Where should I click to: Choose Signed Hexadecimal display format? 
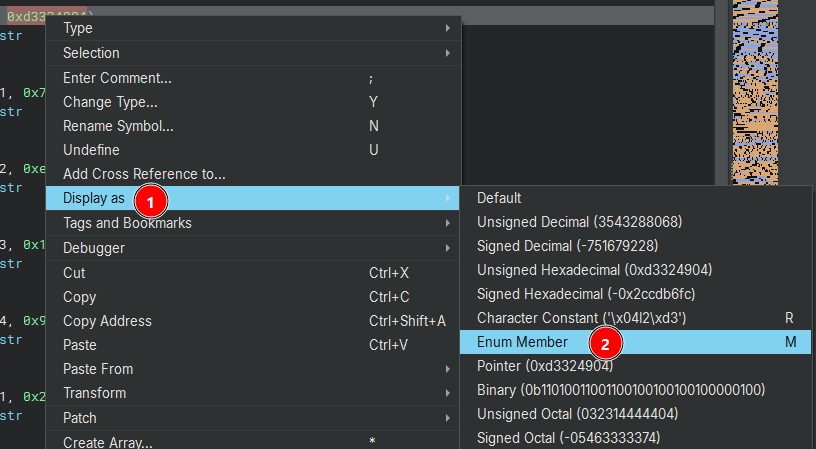click(585, 294)
